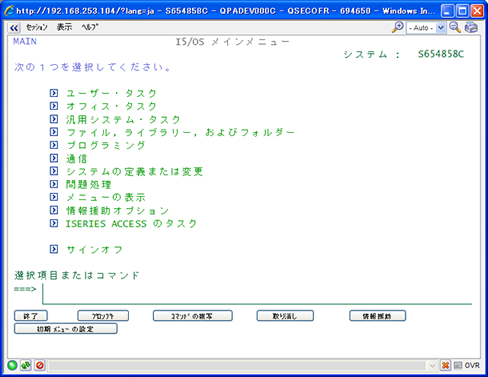Click the zoom-in magnifier icon

[x=398, y=27]
